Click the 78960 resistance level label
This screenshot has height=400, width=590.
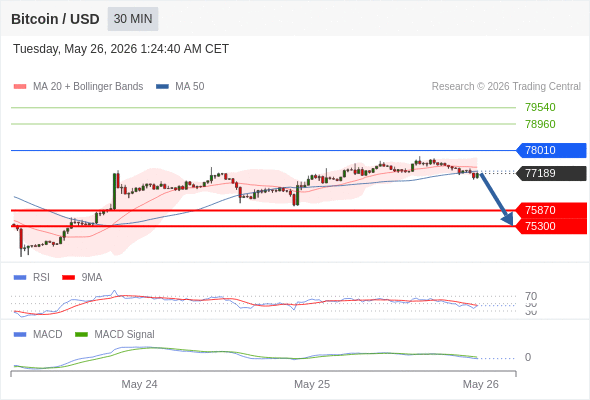pos(540,124)
